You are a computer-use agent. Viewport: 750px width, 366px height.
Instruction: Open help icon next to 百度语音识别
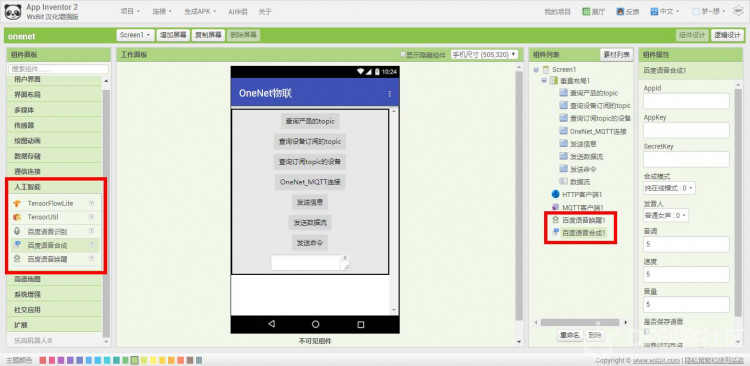pos(91,231)
